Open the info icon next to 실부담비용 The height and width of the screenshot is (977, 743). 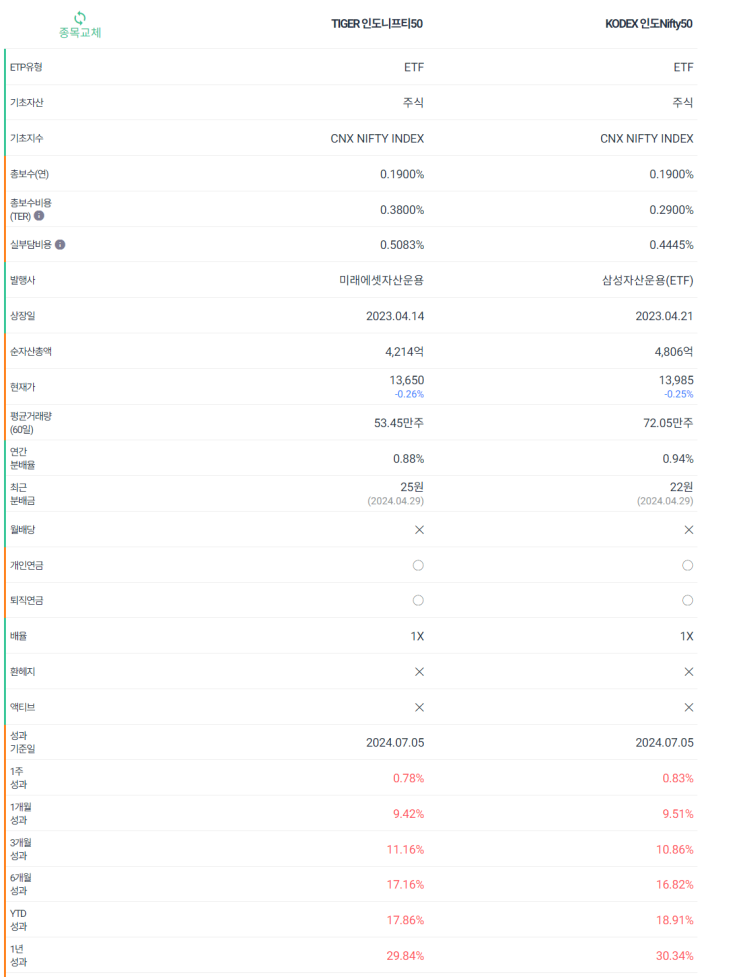pyautogui.click(x=60, y=244)
